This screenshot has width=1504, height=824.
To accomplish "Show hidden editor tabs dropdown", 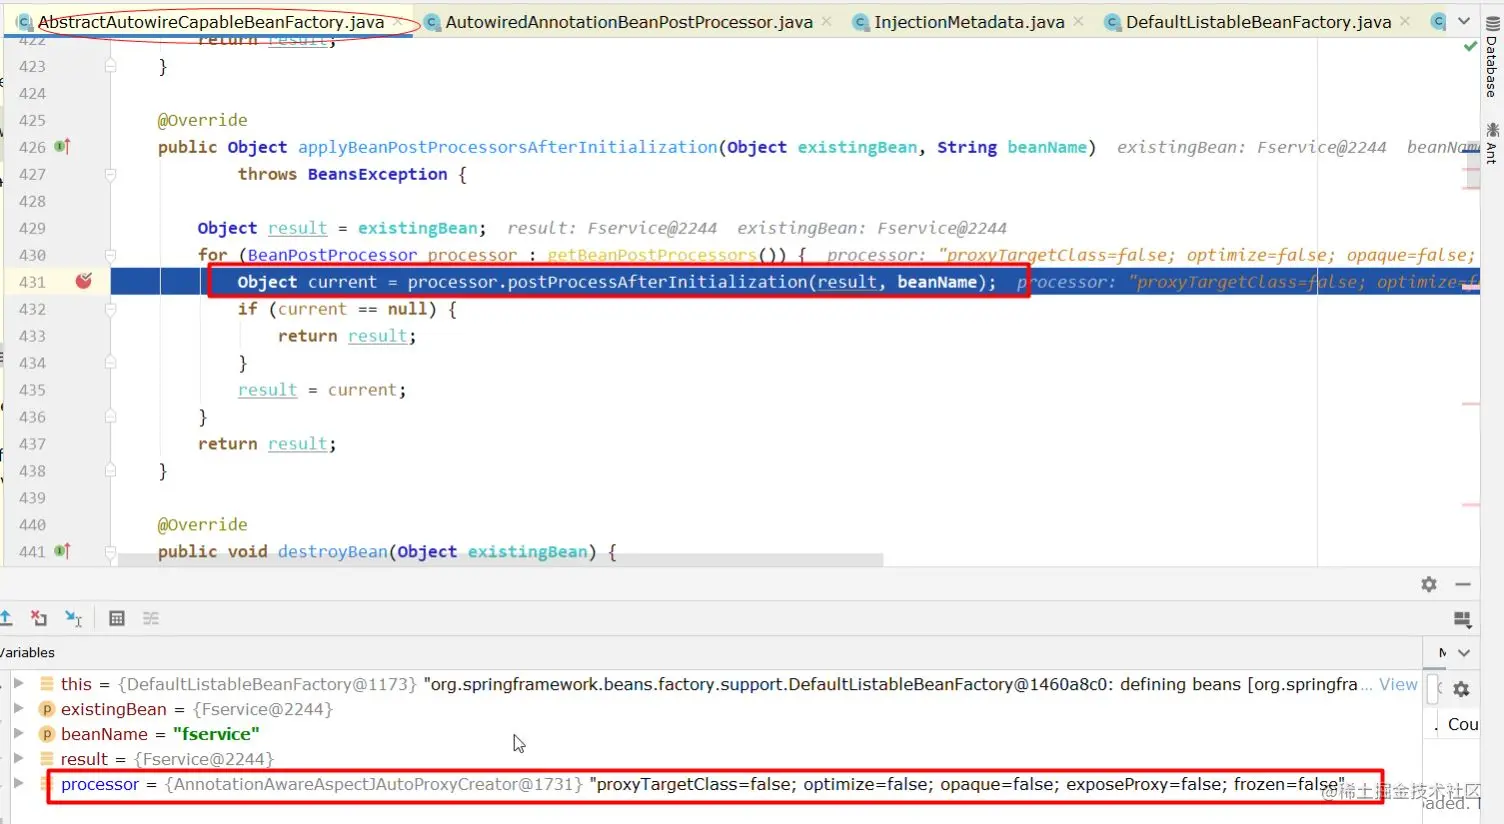I will [x=1464, y=21].
